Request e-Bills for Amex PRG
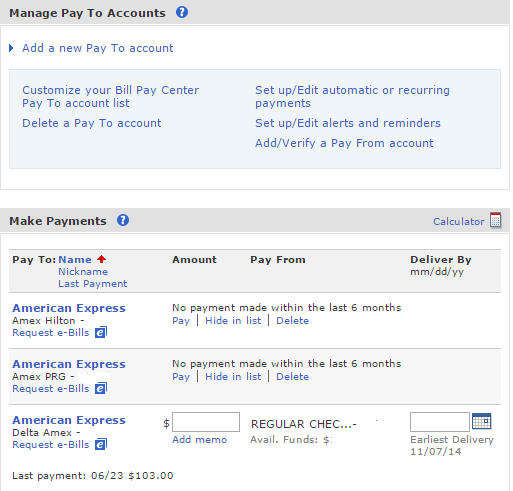 coord(51,389)
